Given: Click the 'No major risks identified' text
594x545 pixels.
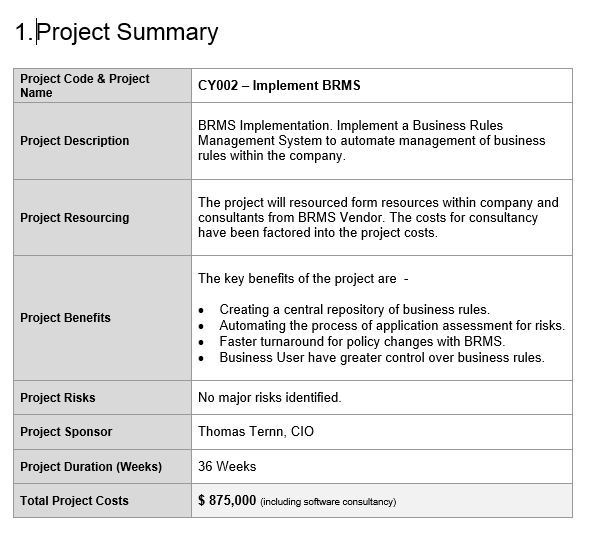Looking at the screenshot, I should pyautogui.click(x=270, y=398).
